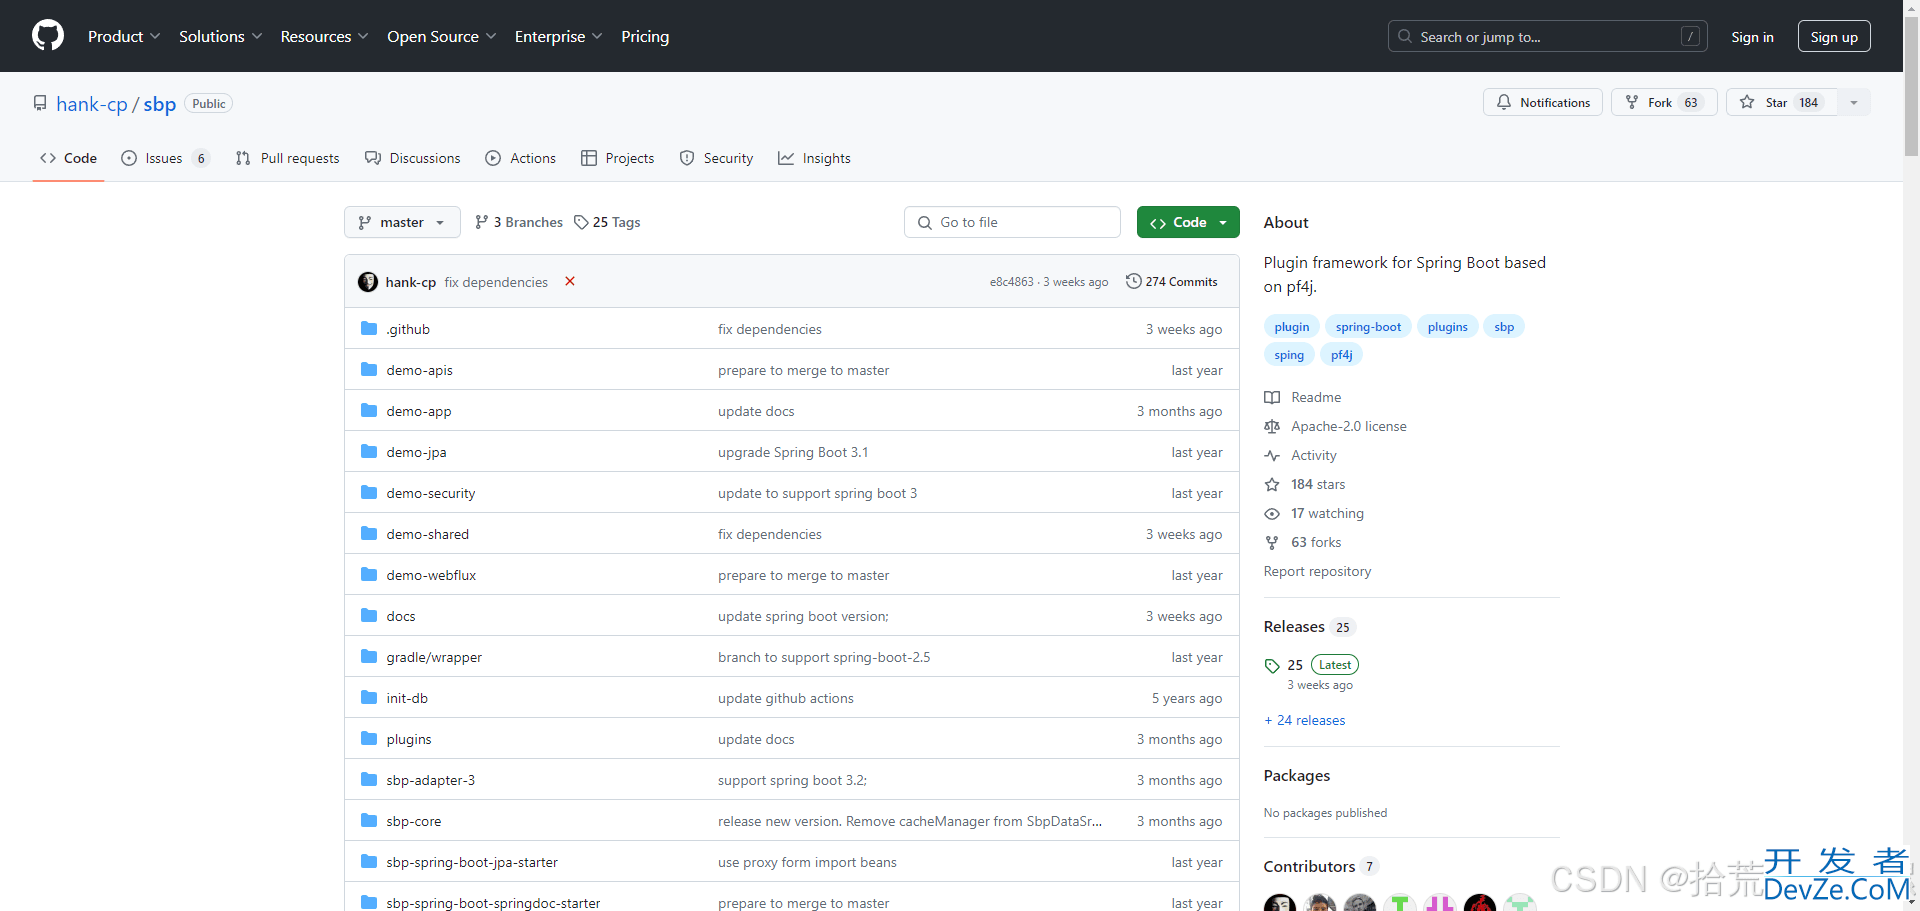Expand the Enterprise menu
Viewport: 1920px width, 911px height.
coord(559,36)
